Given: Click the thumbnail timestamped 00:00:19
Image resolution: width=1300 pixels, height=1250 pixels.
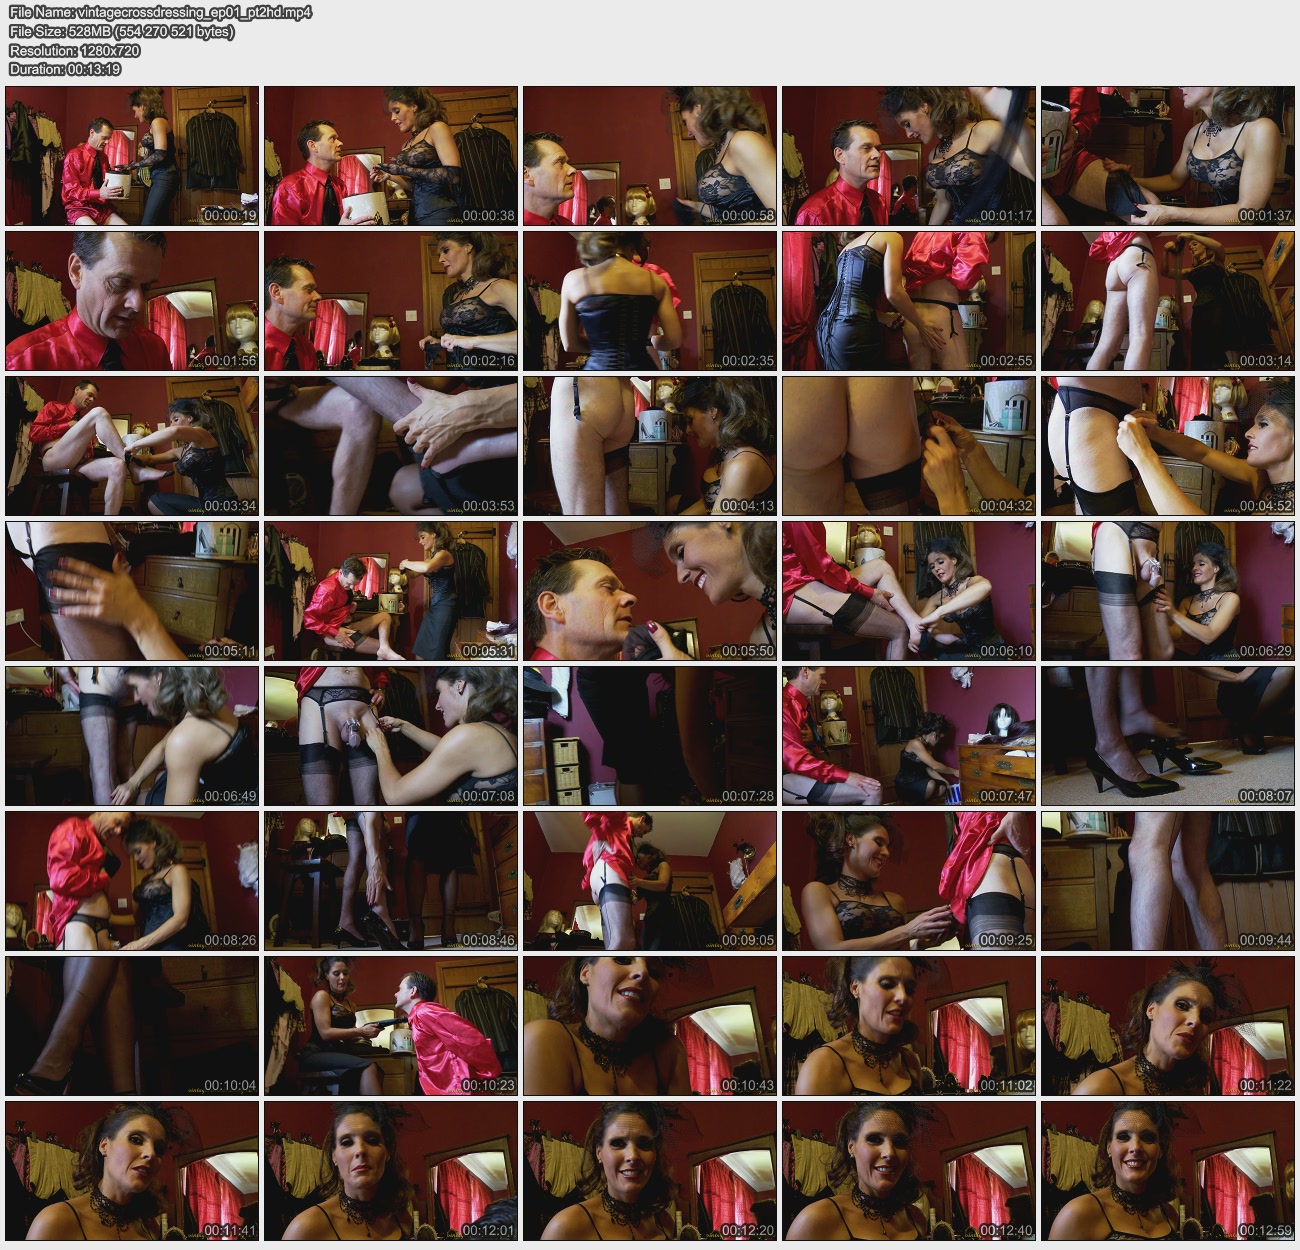Looking at the screenshot, I should 132,155.
